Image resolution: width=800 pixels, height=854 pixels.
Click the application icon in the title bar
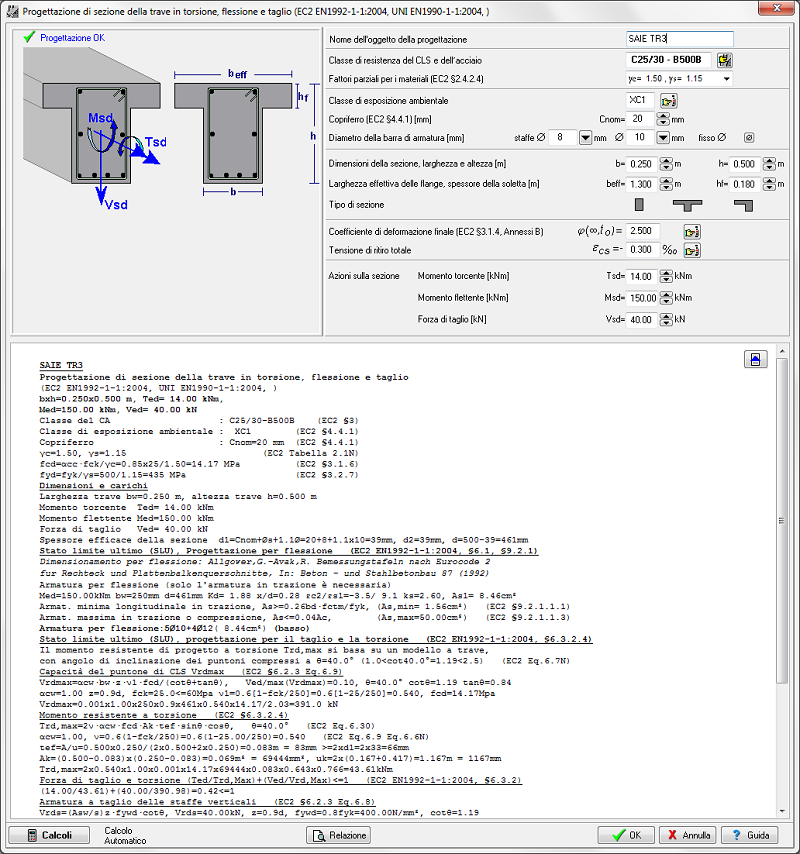[x=12, y=11]
